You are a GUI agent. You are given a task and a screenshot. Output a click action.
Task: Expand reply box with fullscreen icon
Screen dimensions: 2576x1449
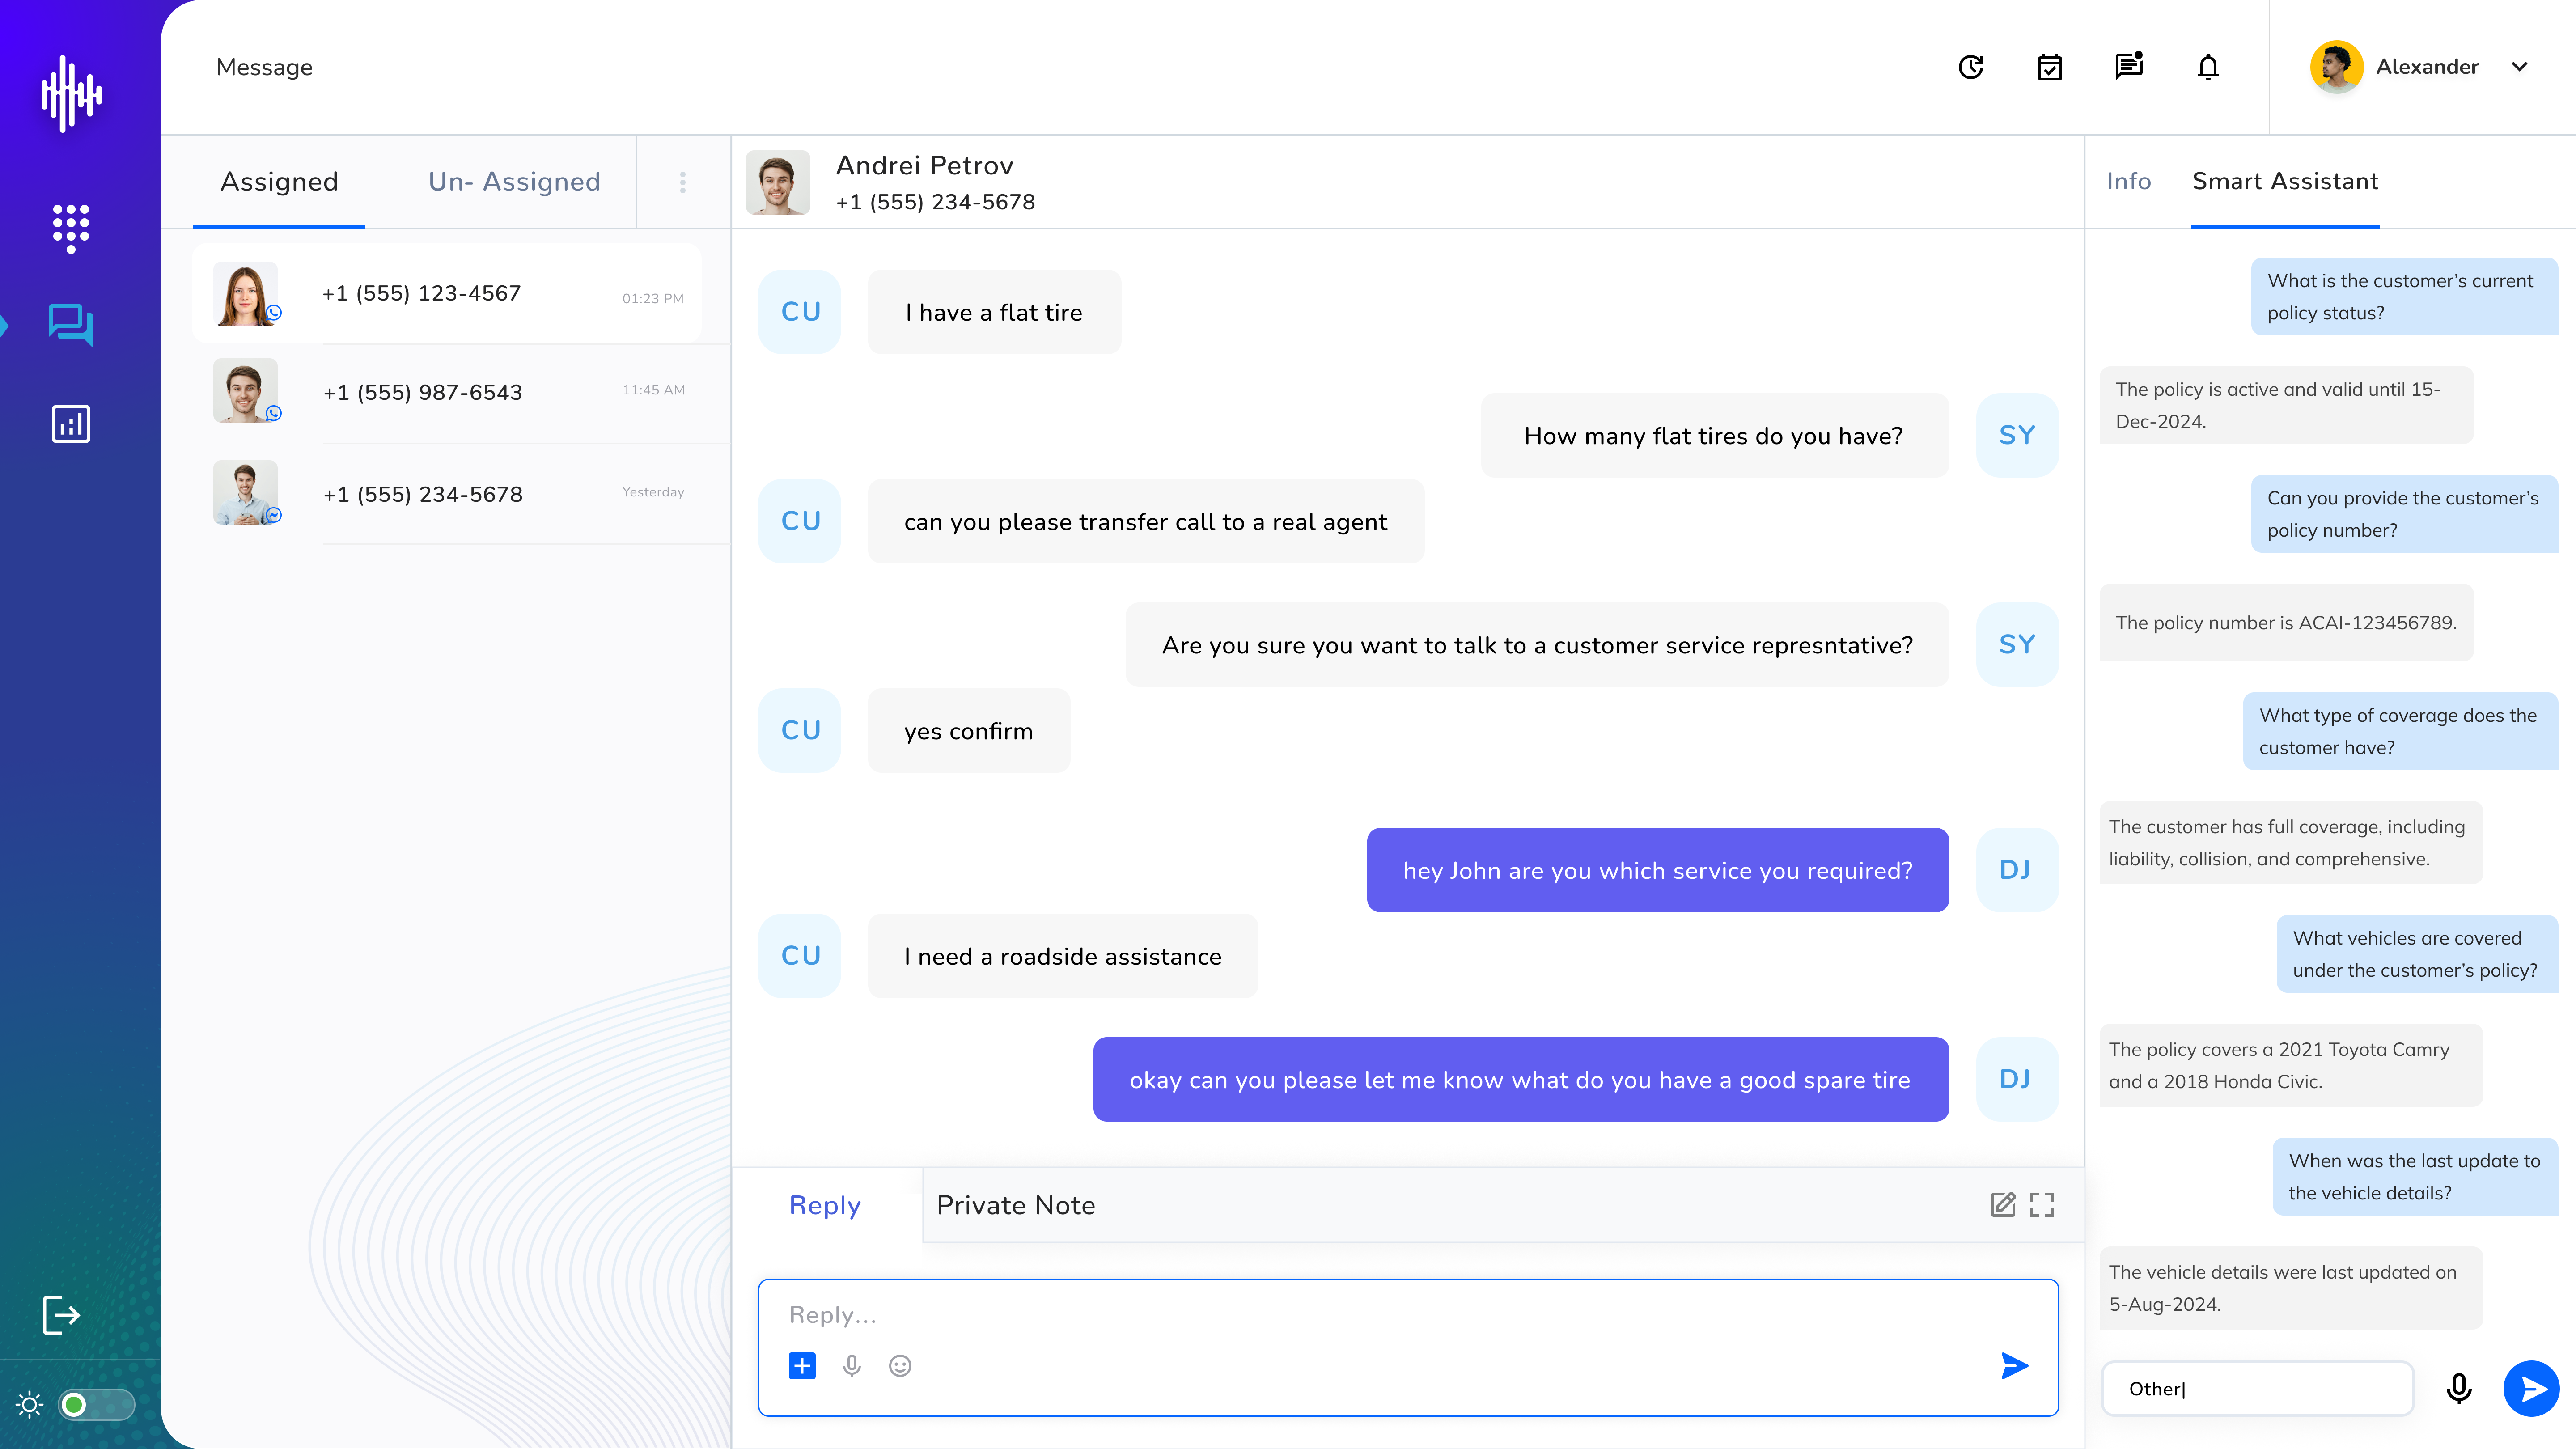[2042, 1204]
